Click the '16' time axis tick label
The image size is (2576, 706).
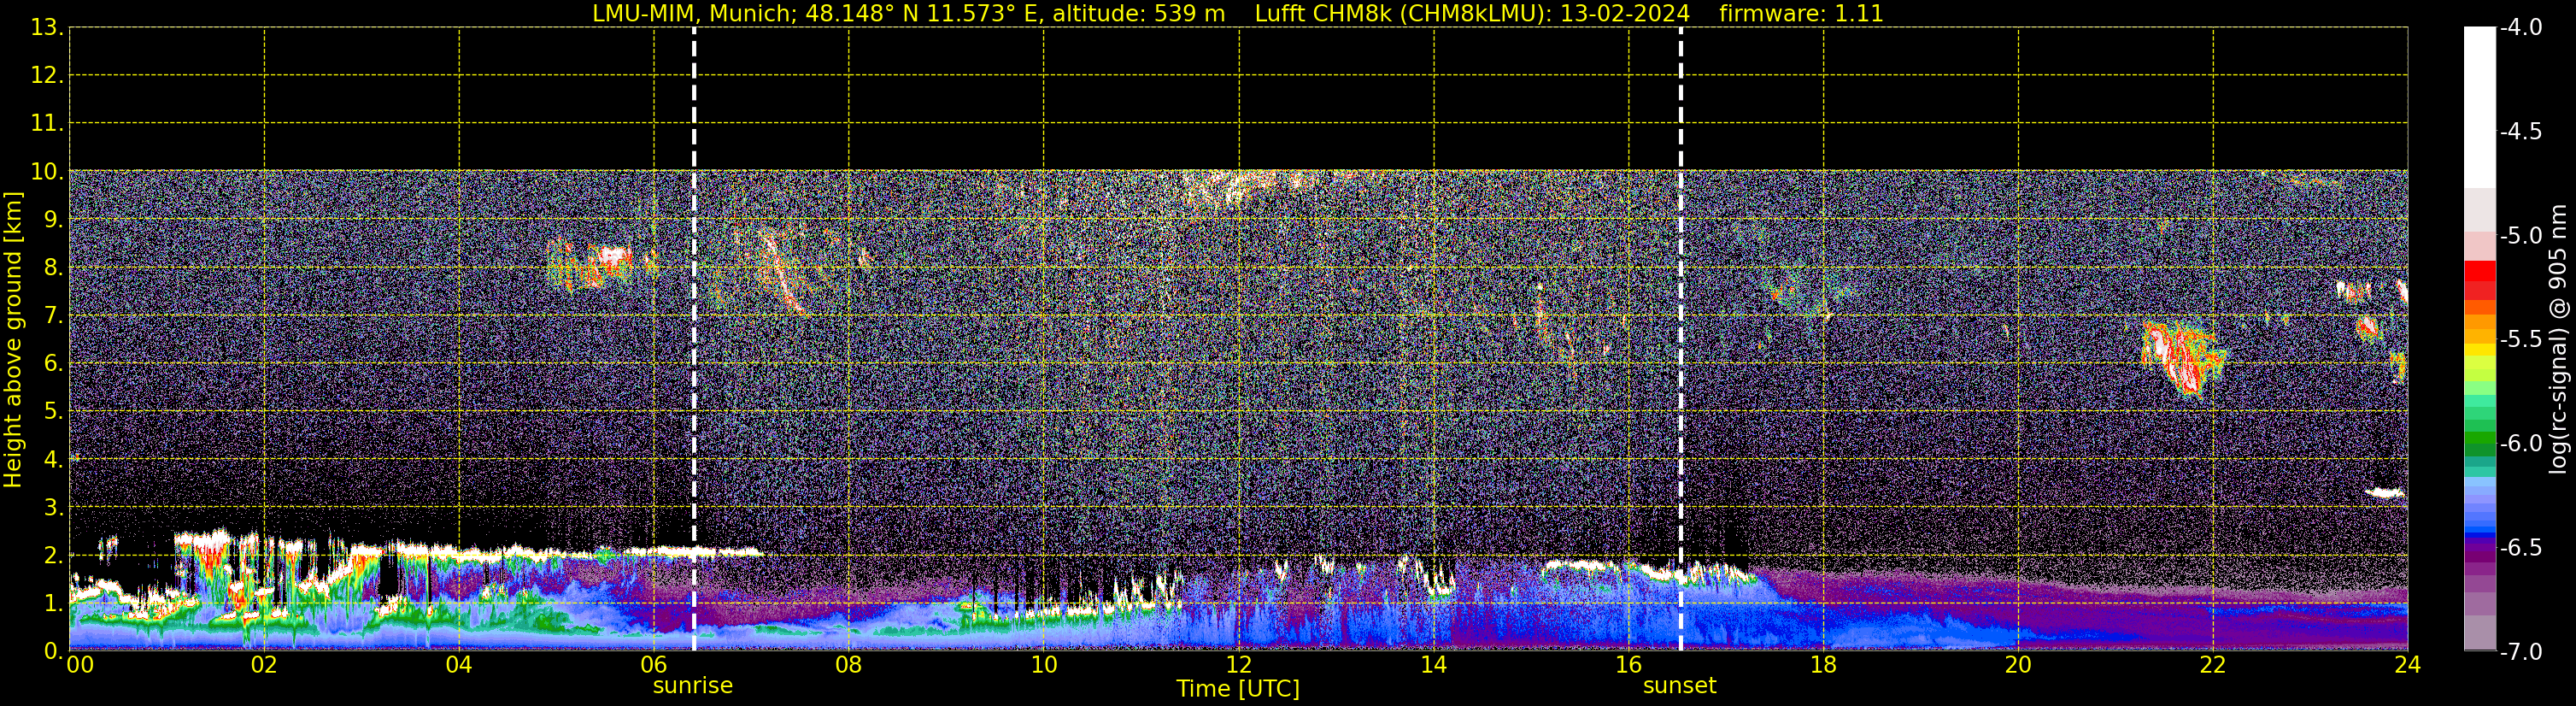[x=1629, y=665]
